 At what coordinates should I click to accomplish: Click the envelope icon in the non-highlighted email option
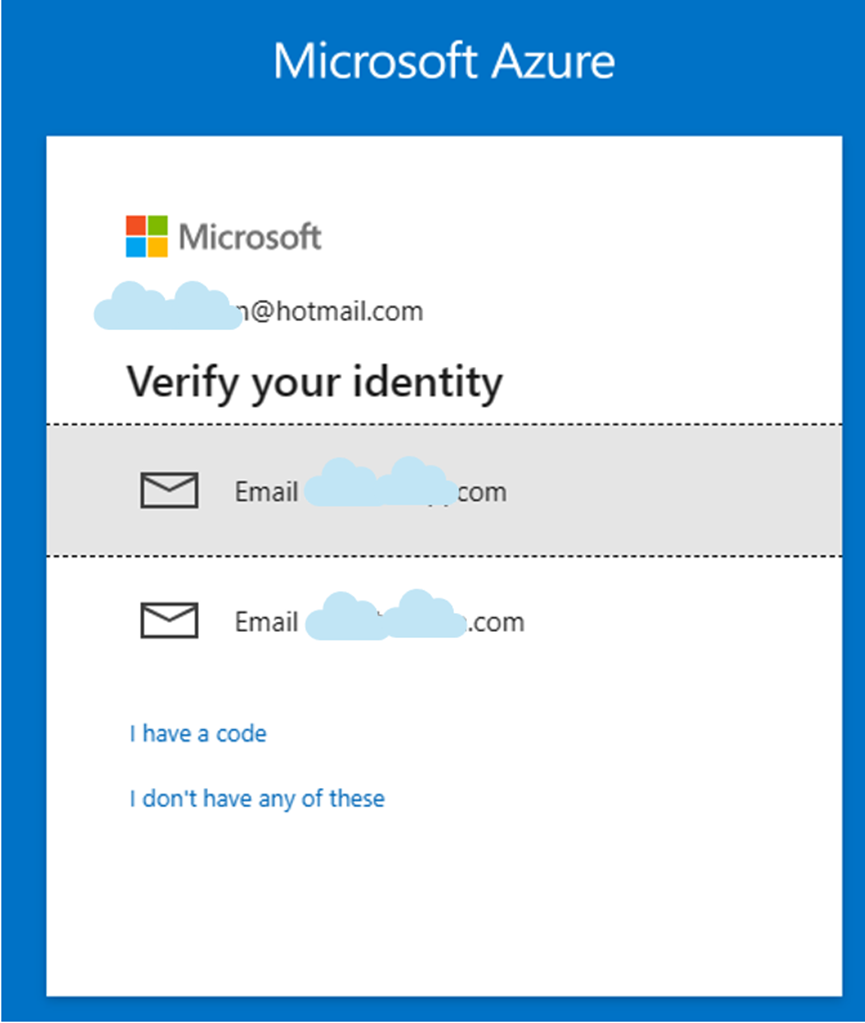pos(169,621)
